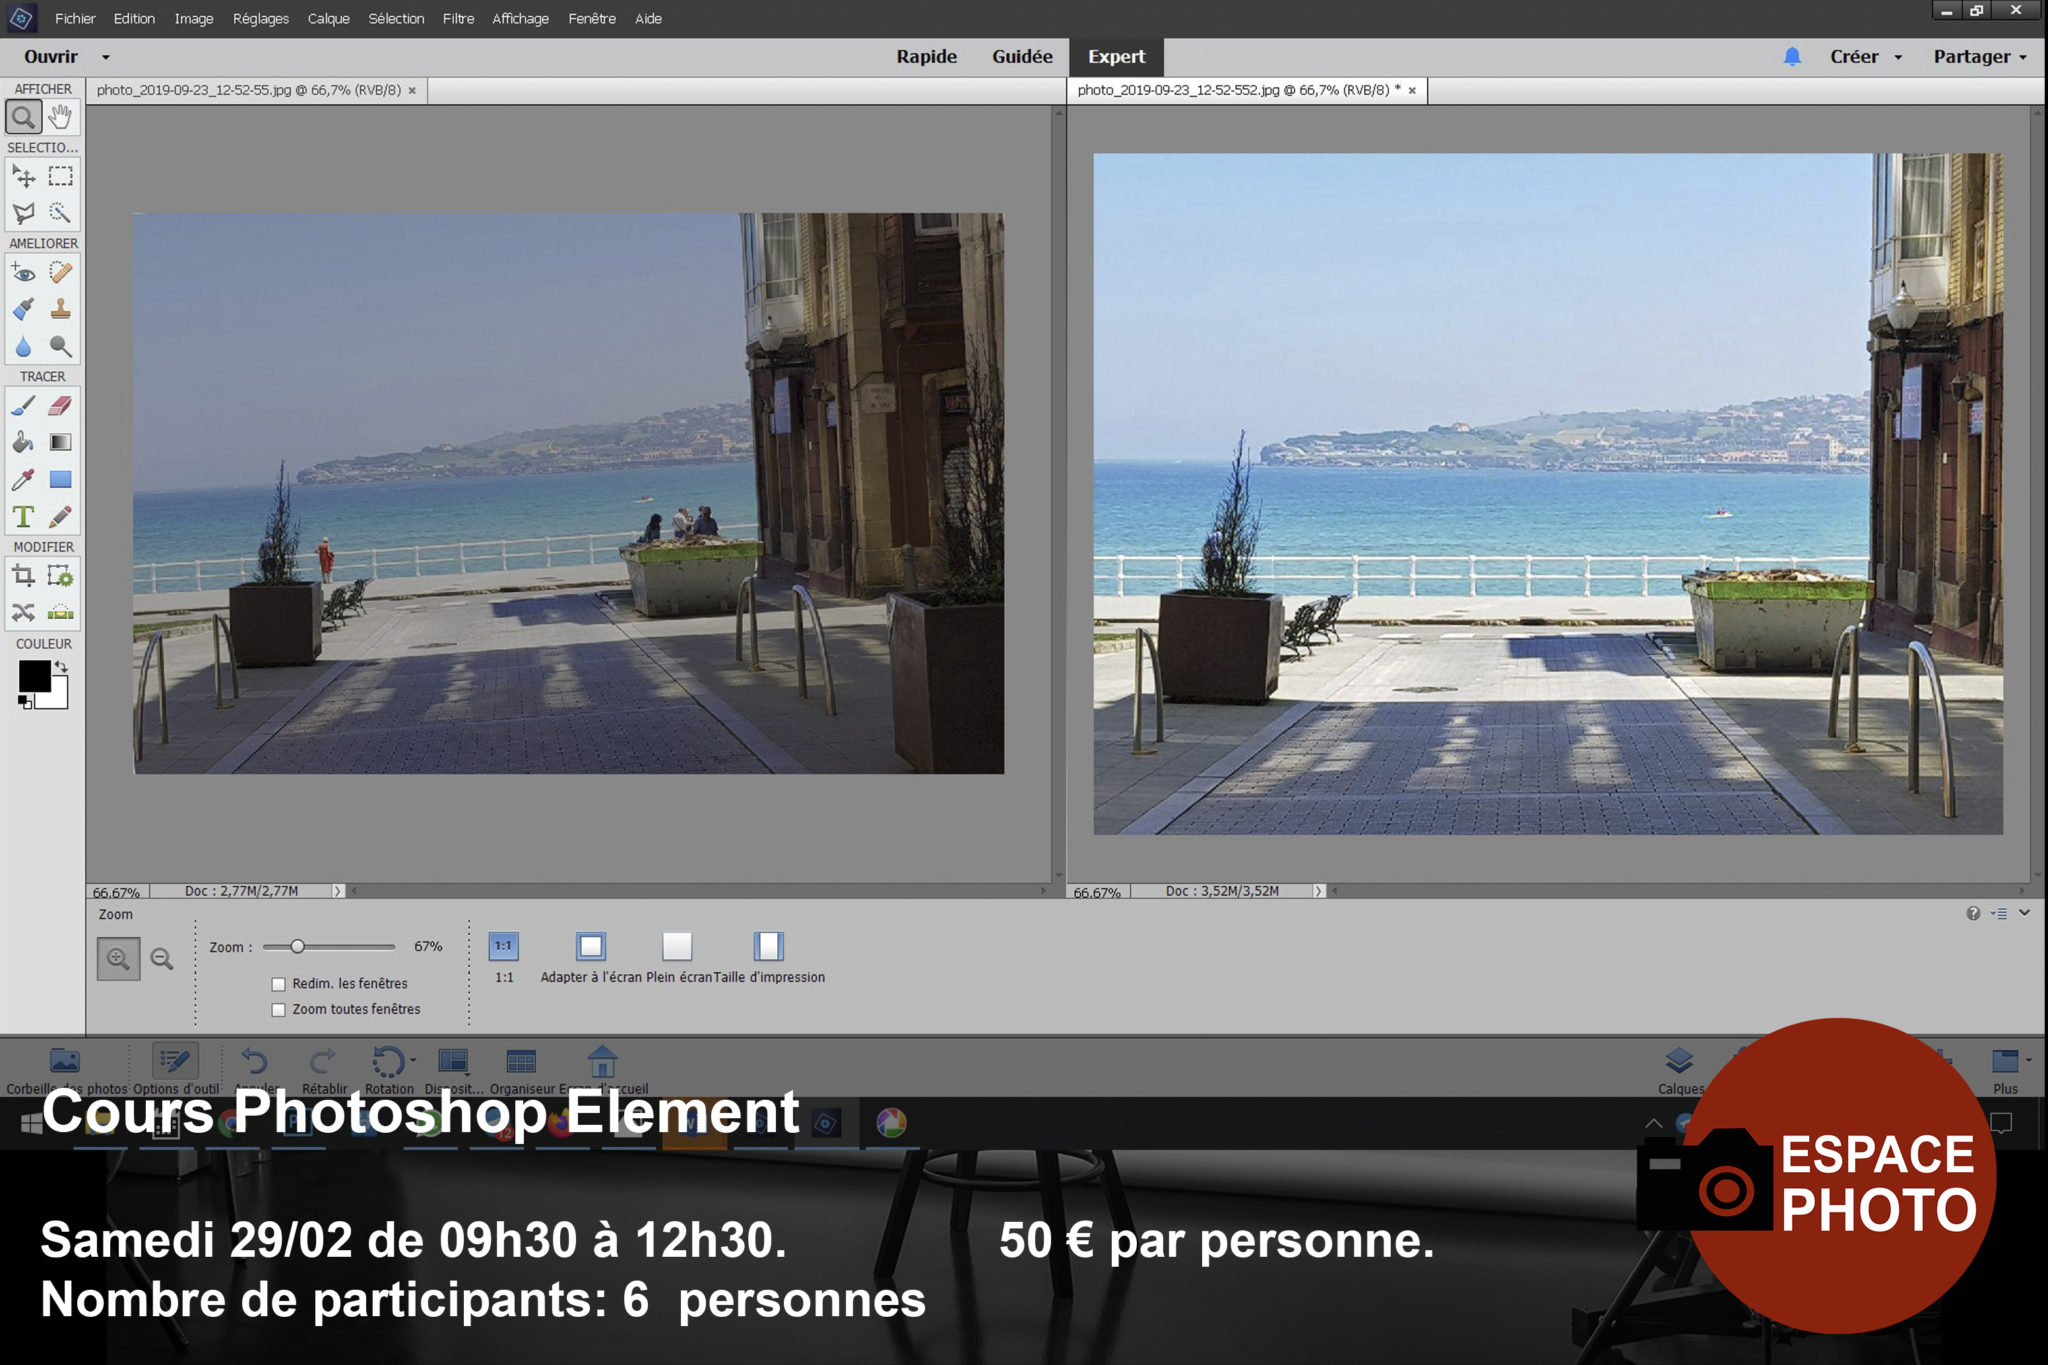Click the Annuler undo arrow
The width and height of the screenshot is (2048, 1365).
click(x=255, y=1061)
